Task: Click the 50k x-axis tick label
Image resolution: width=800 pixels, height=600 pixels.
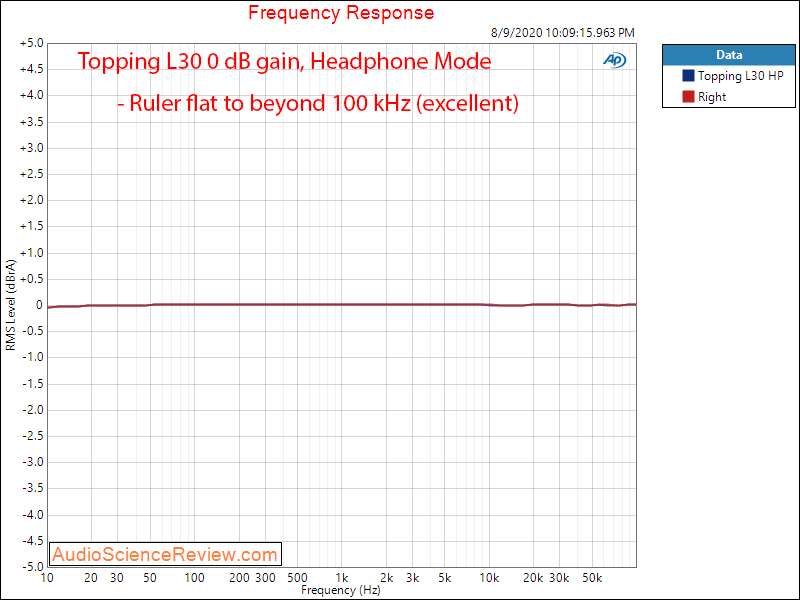Action: point(592,578)
